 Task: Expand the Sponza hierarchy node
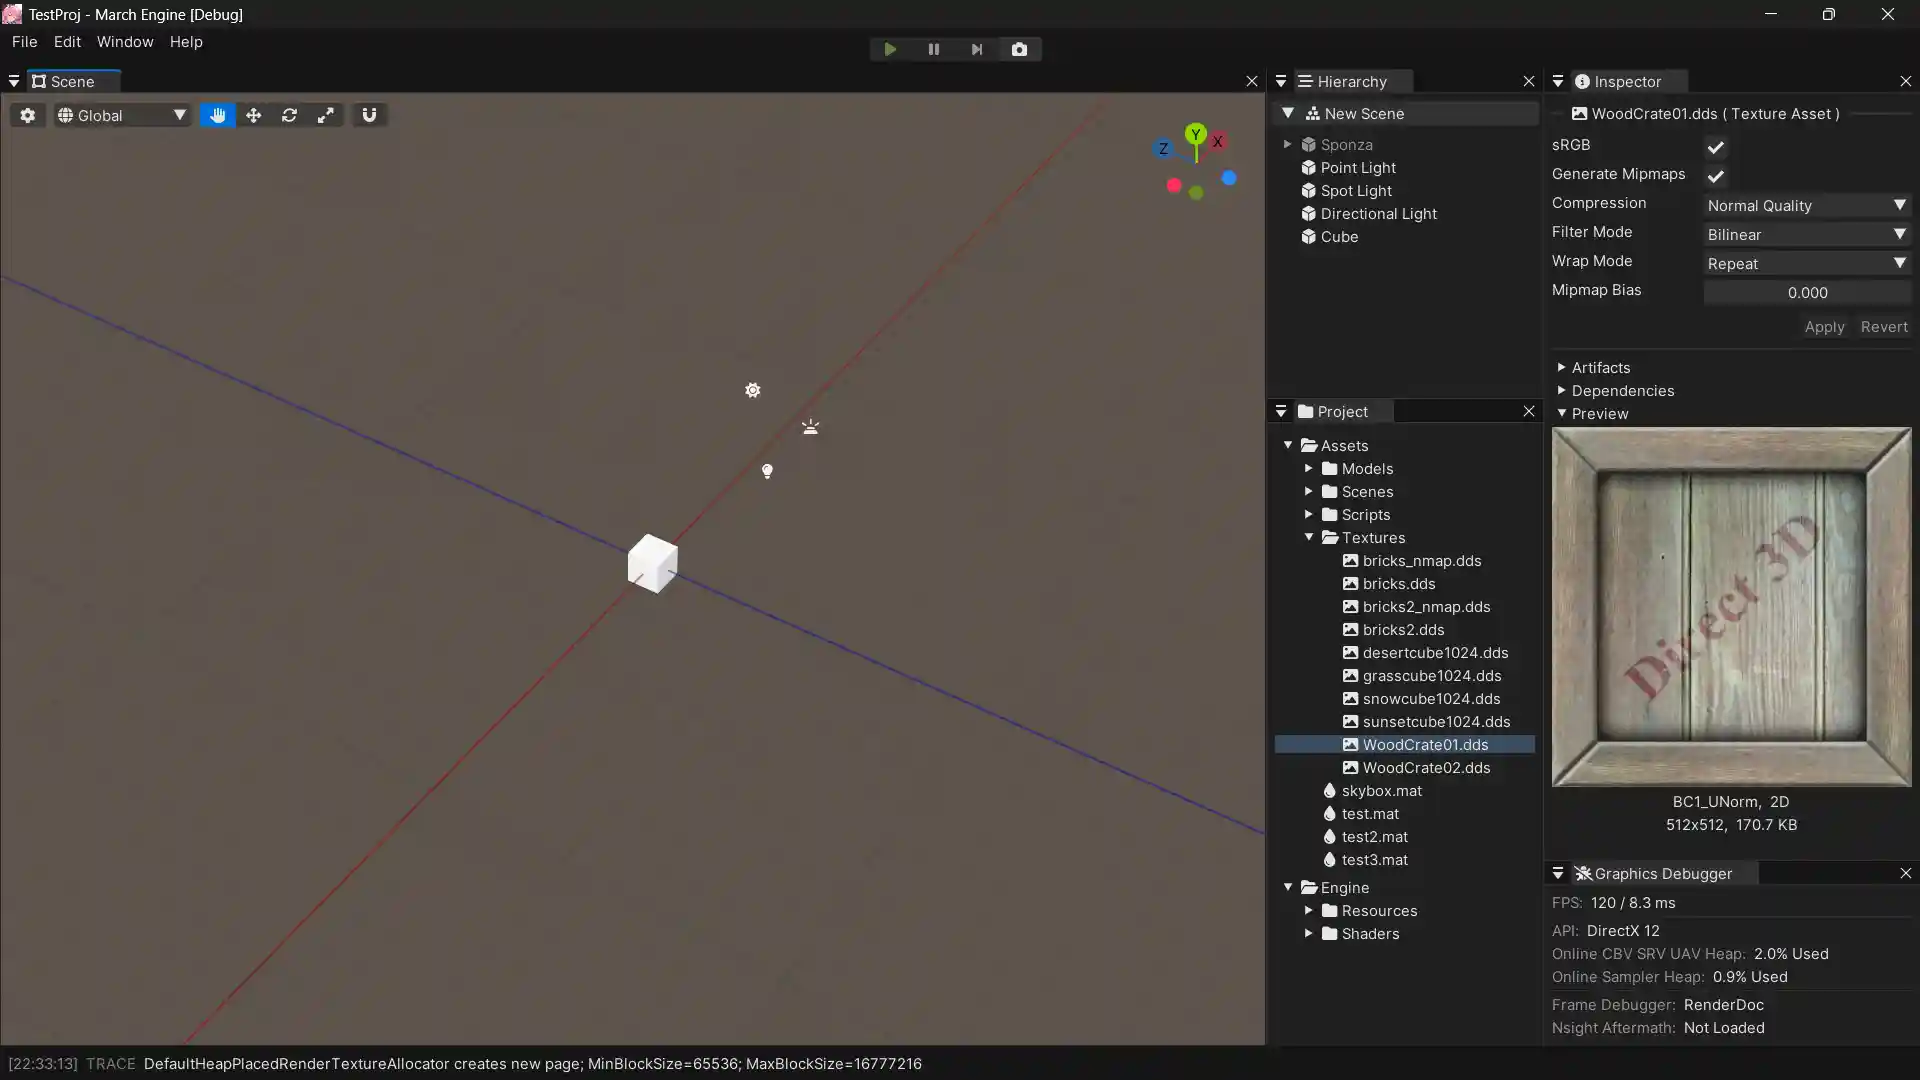click(x=1288, y=144)
